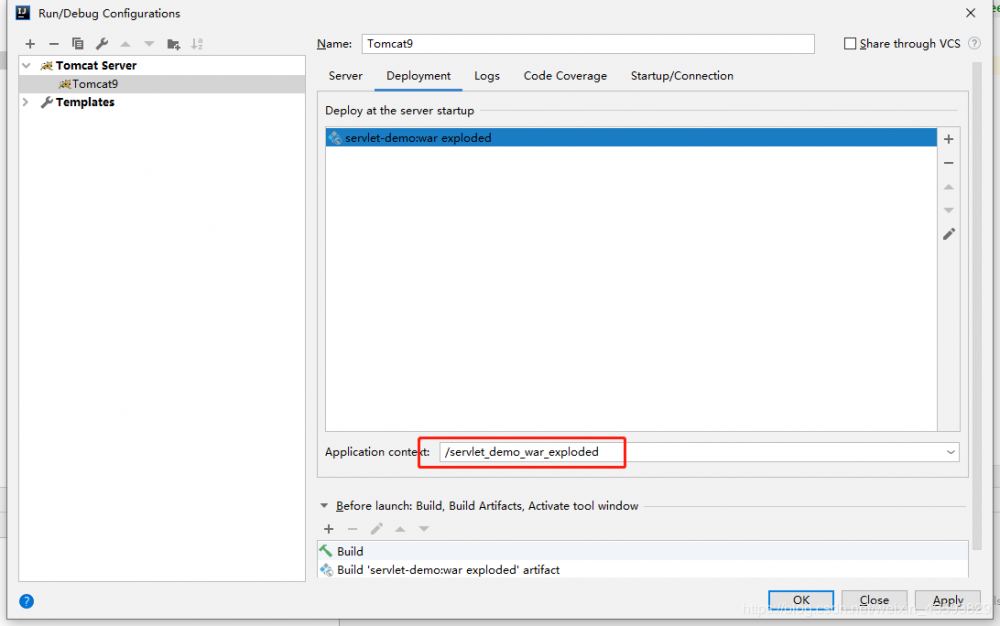Viewport: 1000px width, 626px height.
Task: Open Startup/Connection tab
Action: (682, 76)
